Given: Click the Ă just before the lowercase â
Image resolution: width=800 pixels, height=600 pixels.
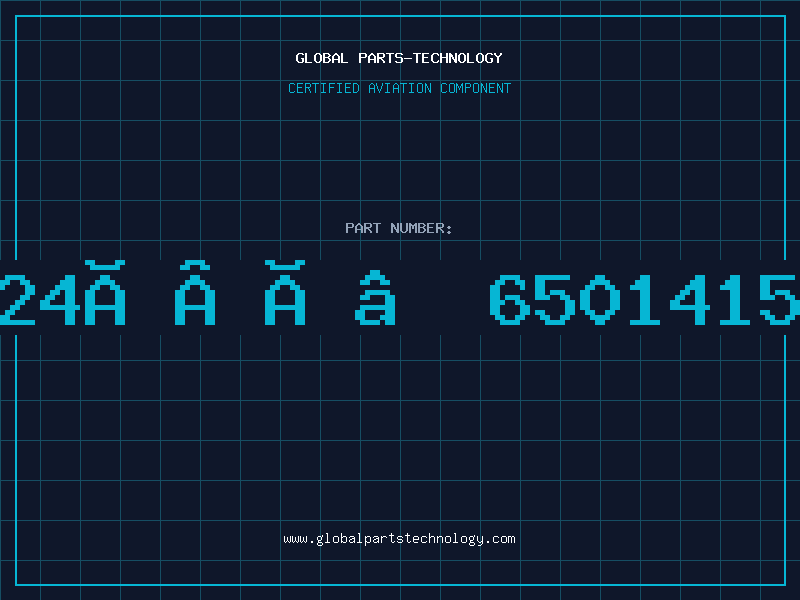Looking at the screenshot, I should tap(285, 293).
